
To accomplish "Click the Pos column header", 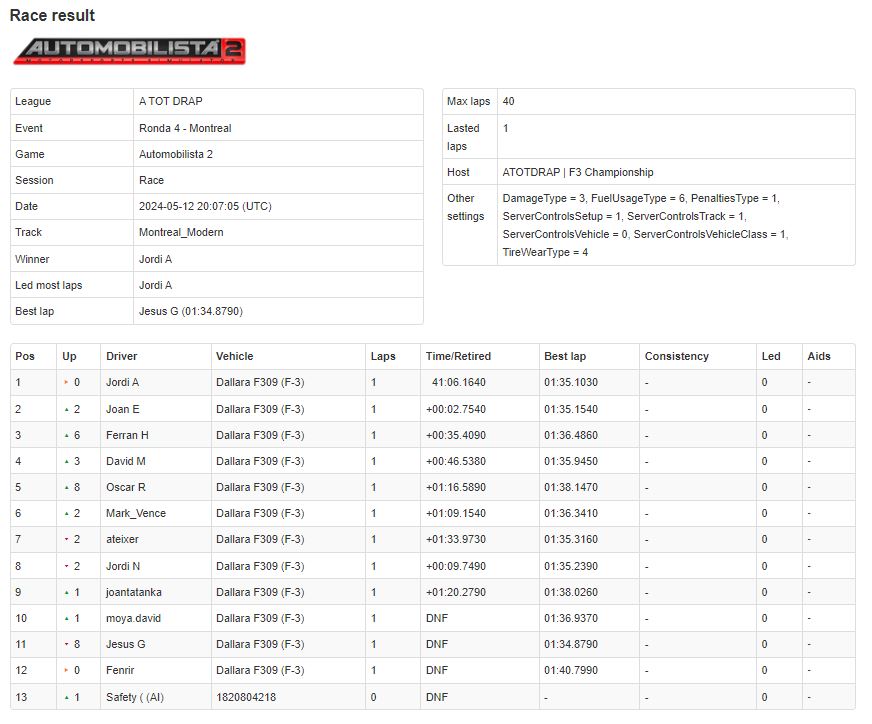I will tap(25, 356).
